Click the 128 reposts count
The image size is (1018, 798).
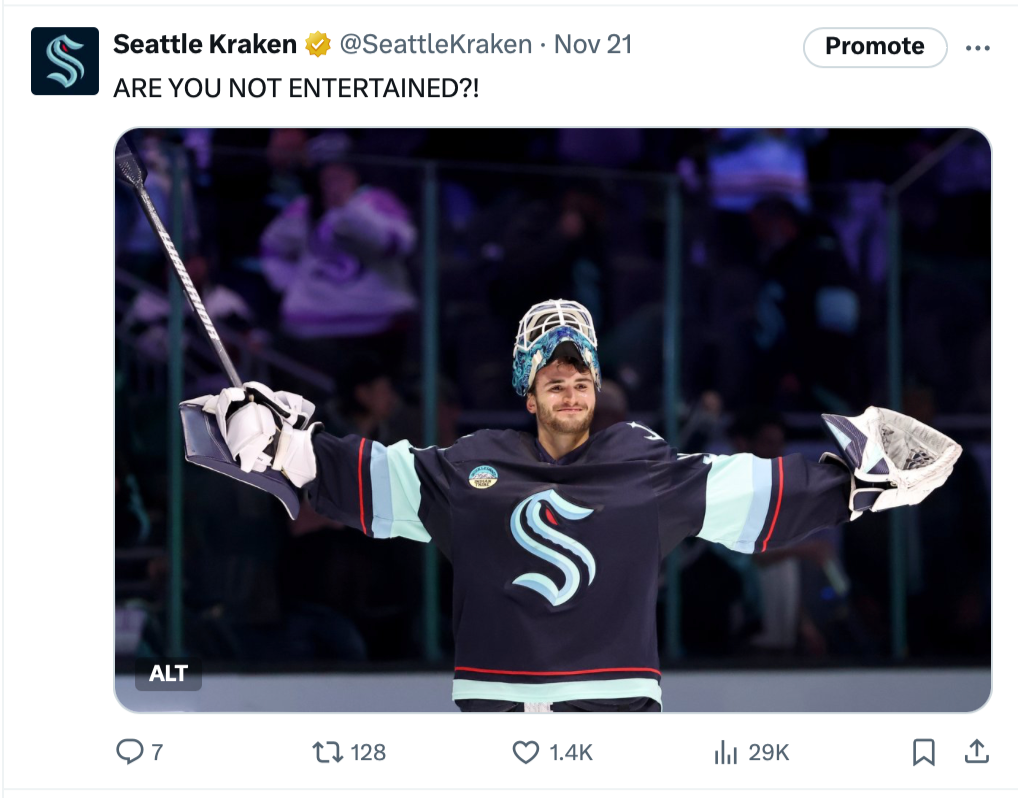tap(368, 753)
